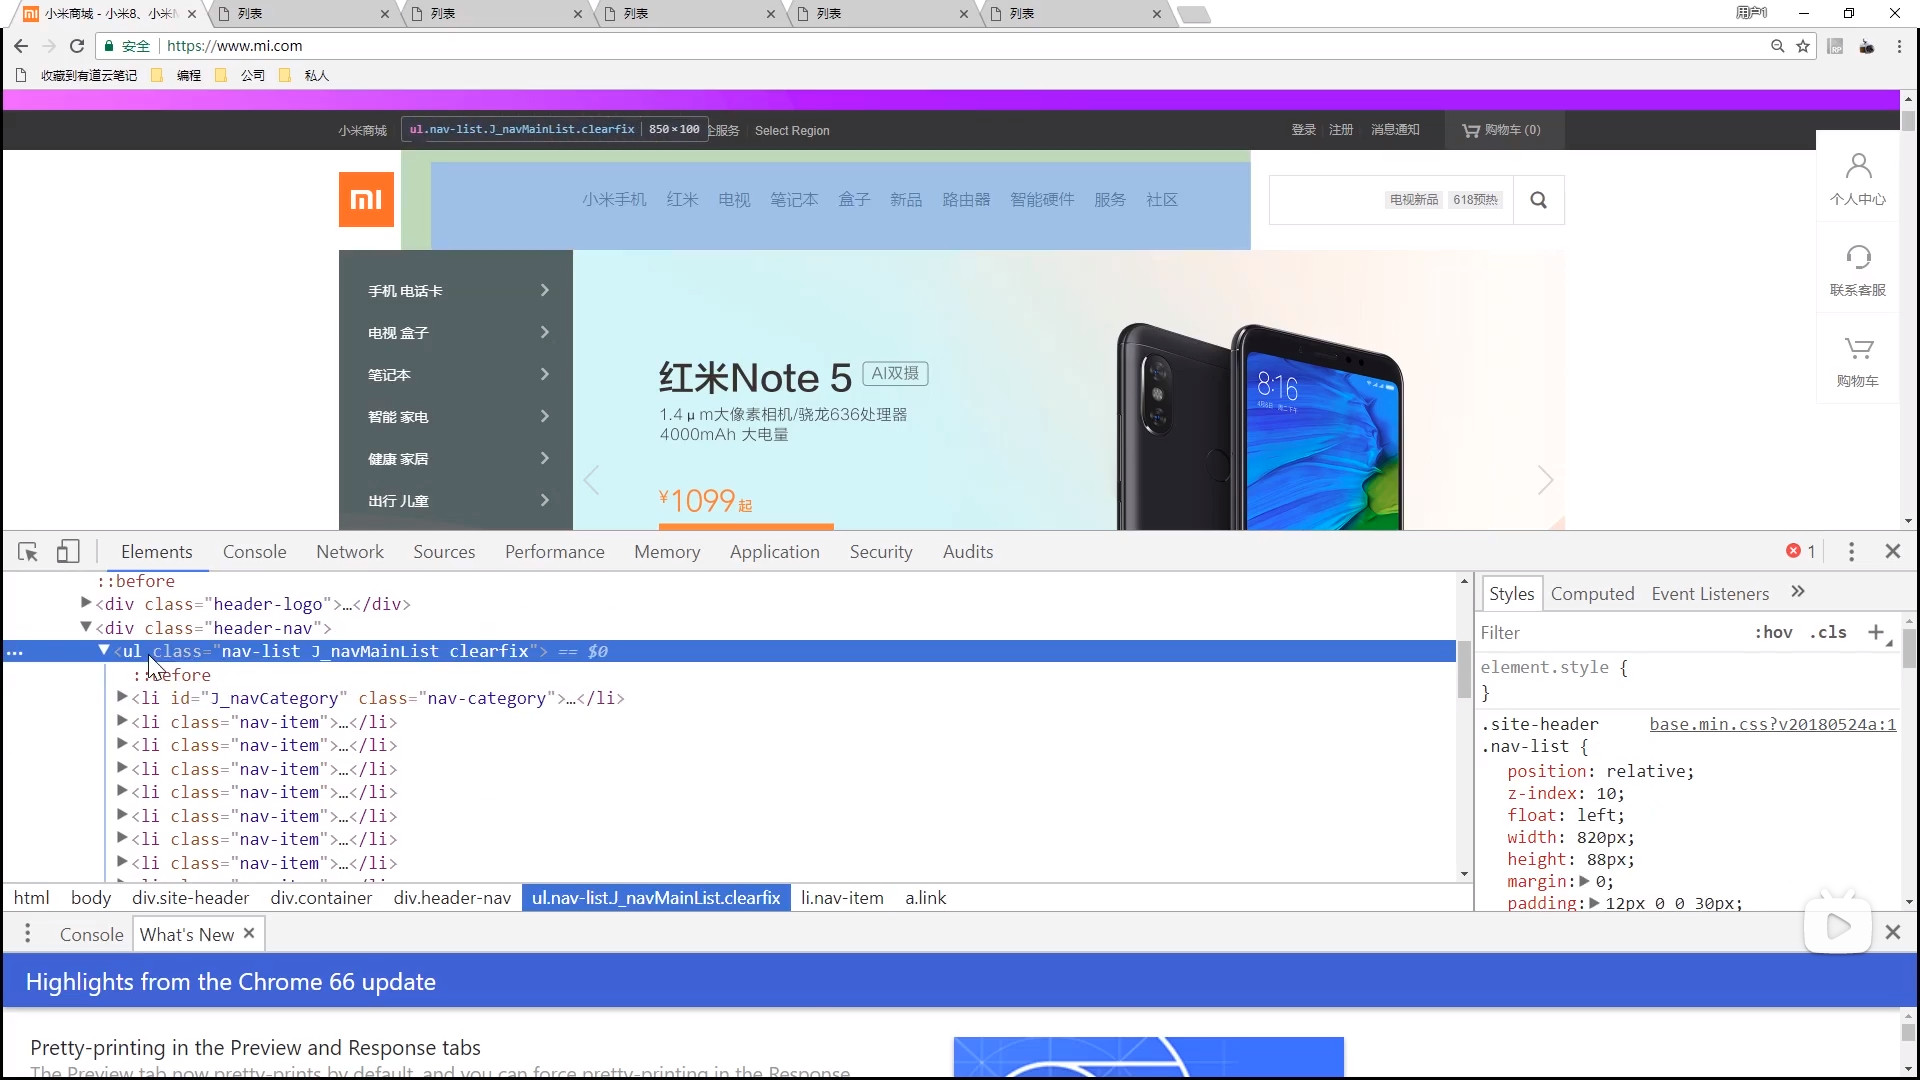Click the Mi orange logo
The image size is (1920, 1080).
(x=366, y=200)
